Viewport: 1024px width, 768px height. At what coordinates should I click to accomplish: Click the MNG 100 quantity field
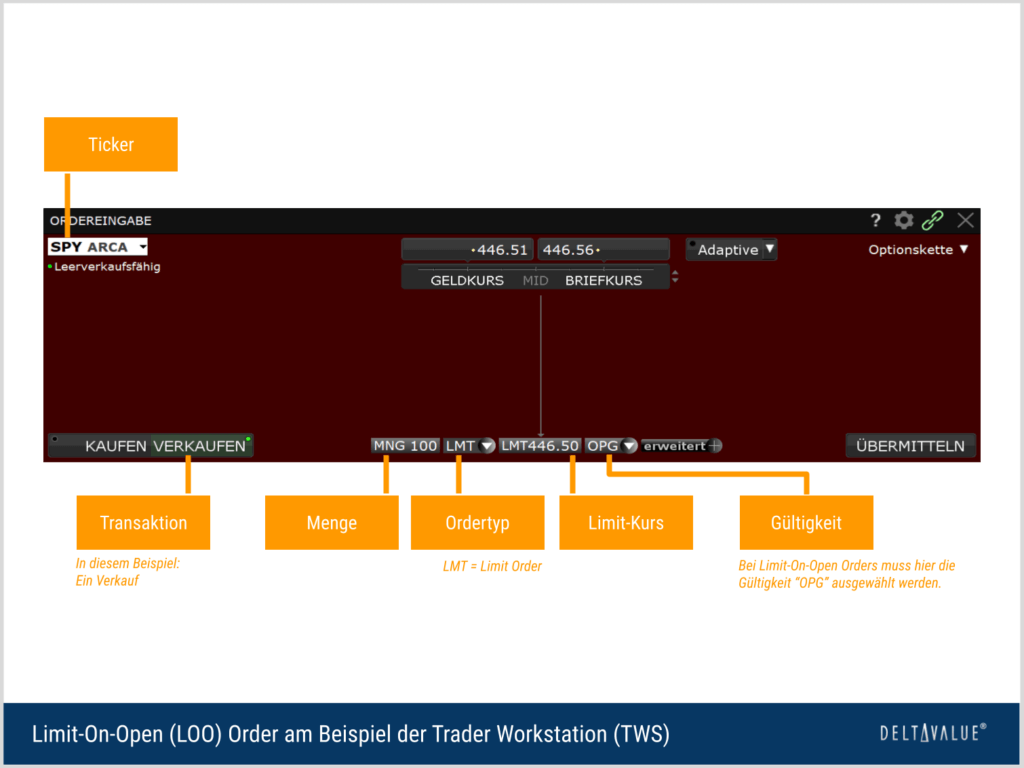click(x=405, y=445)
